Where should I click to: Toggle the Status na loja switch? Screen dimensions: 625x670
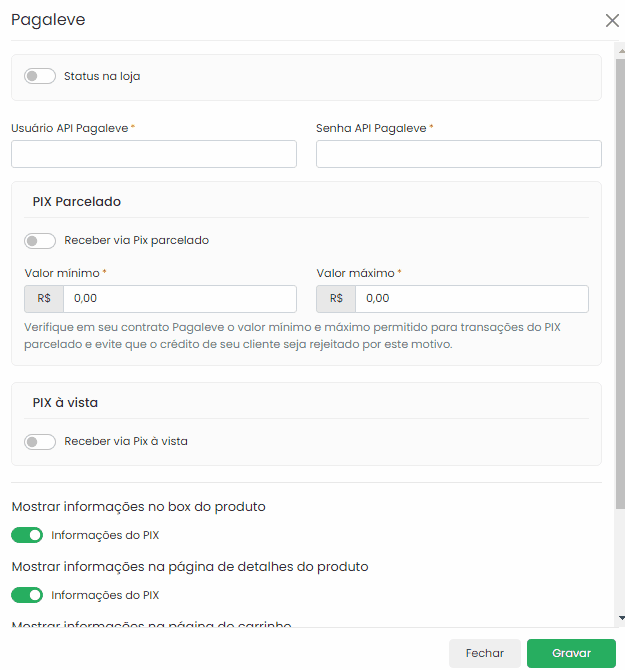[40, 76]
